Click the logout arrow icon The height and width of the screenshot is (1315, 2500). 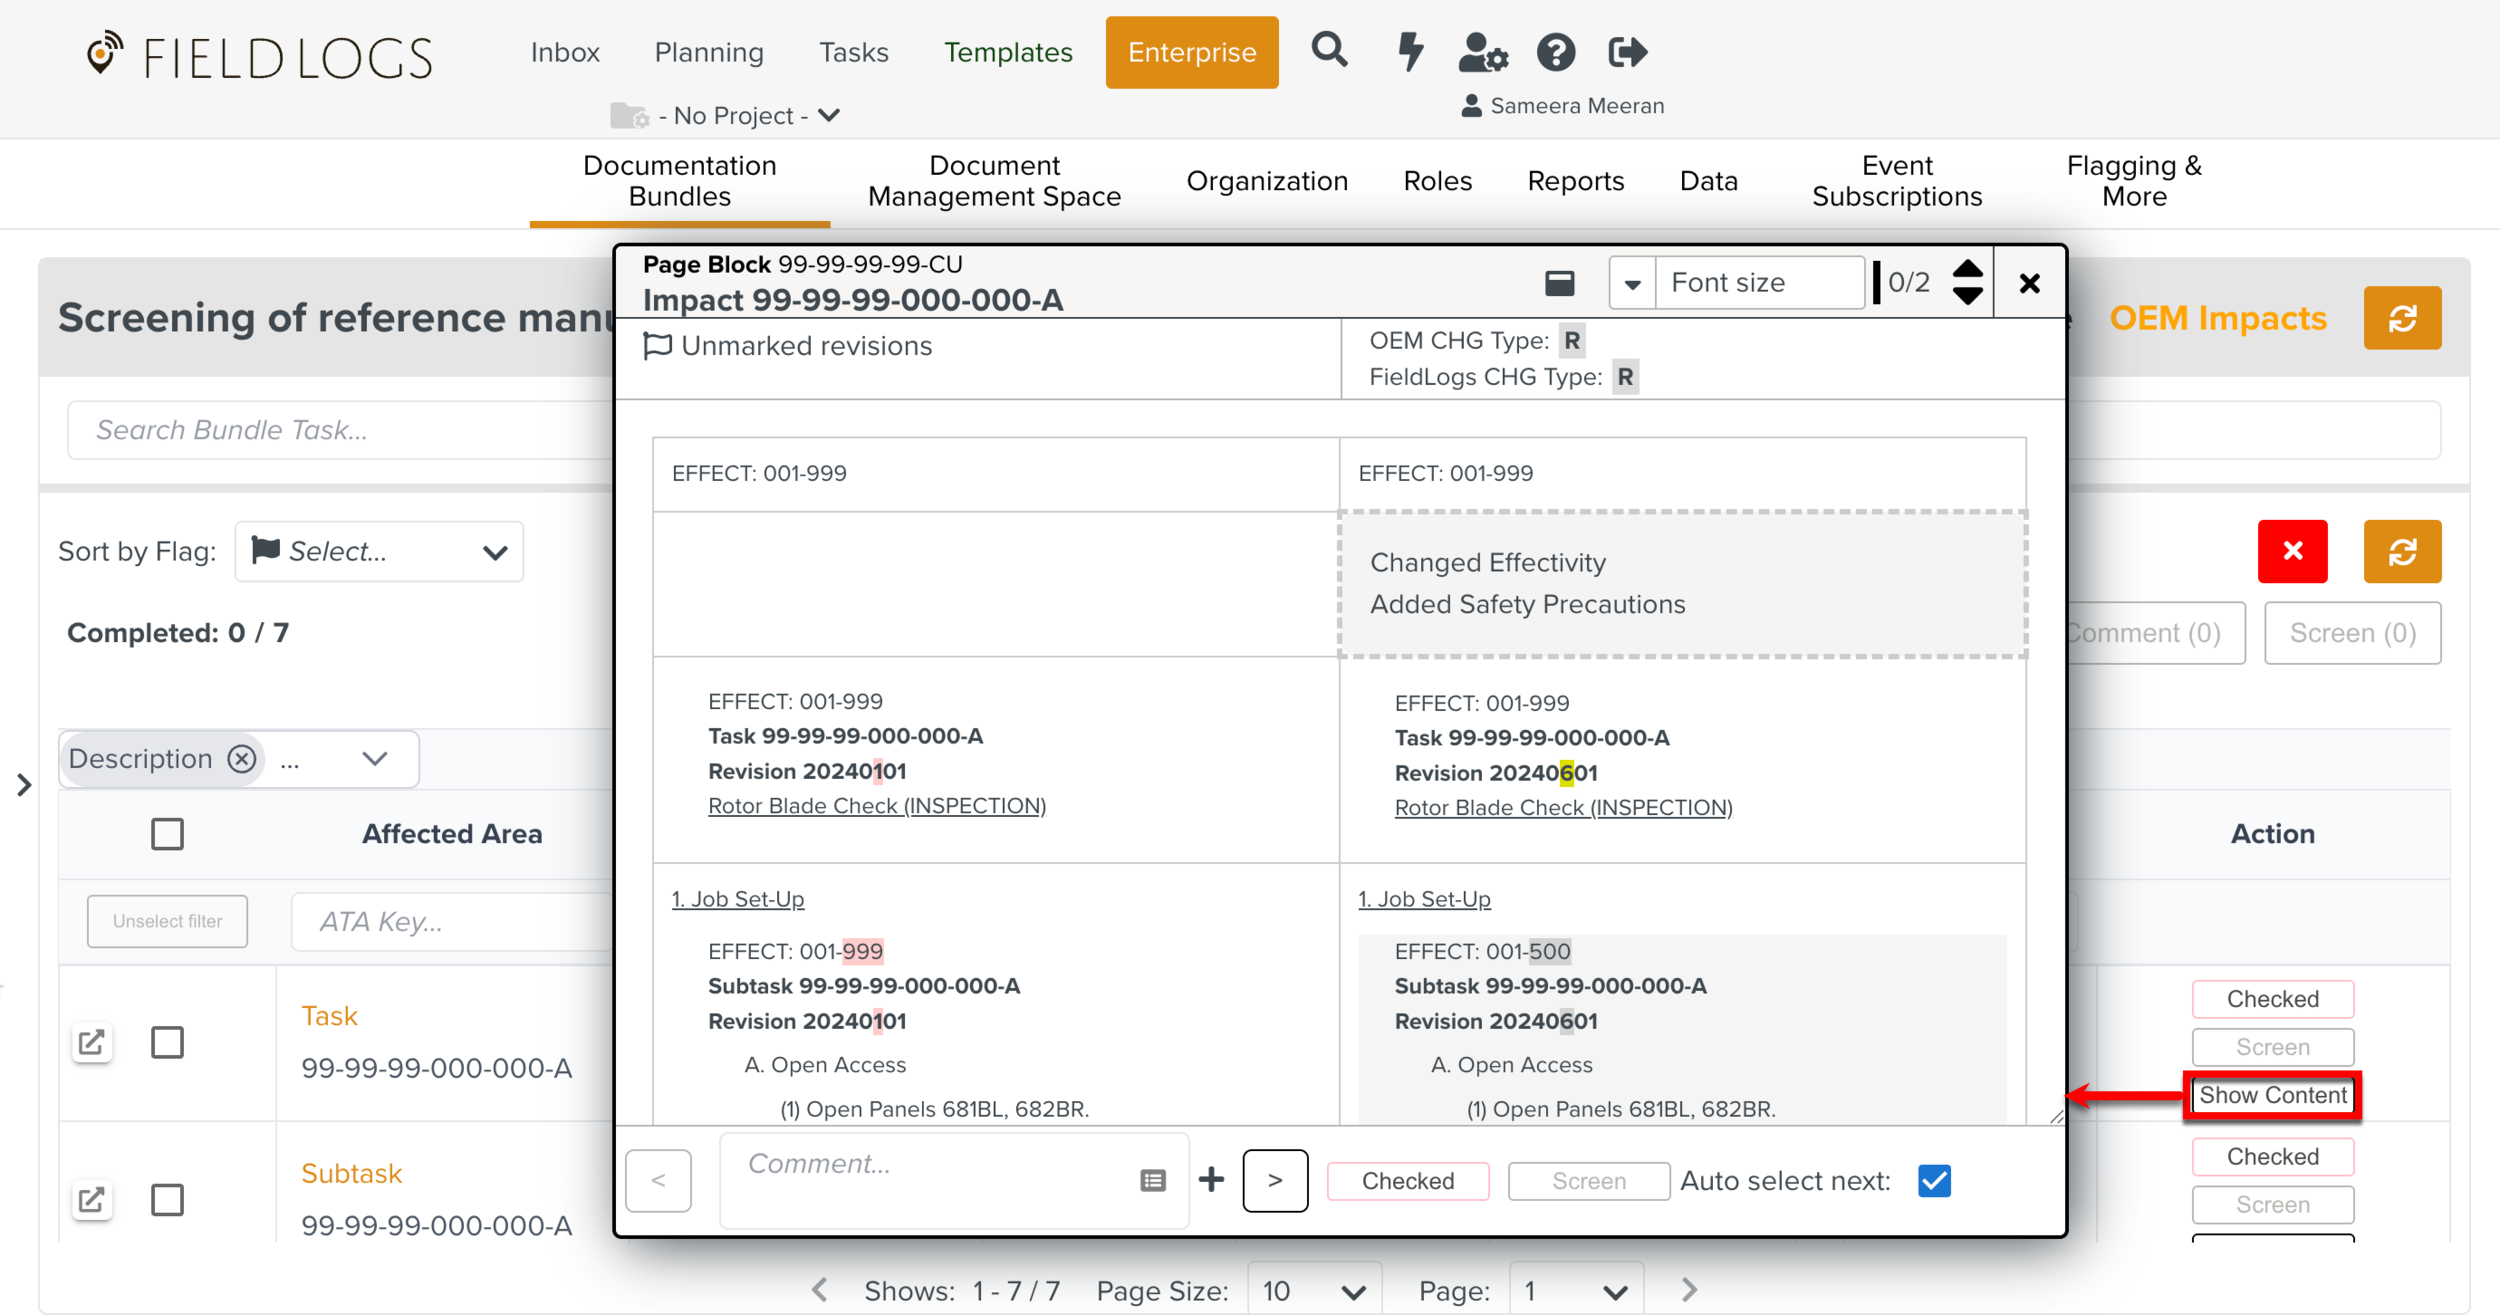click(1627, 52)
